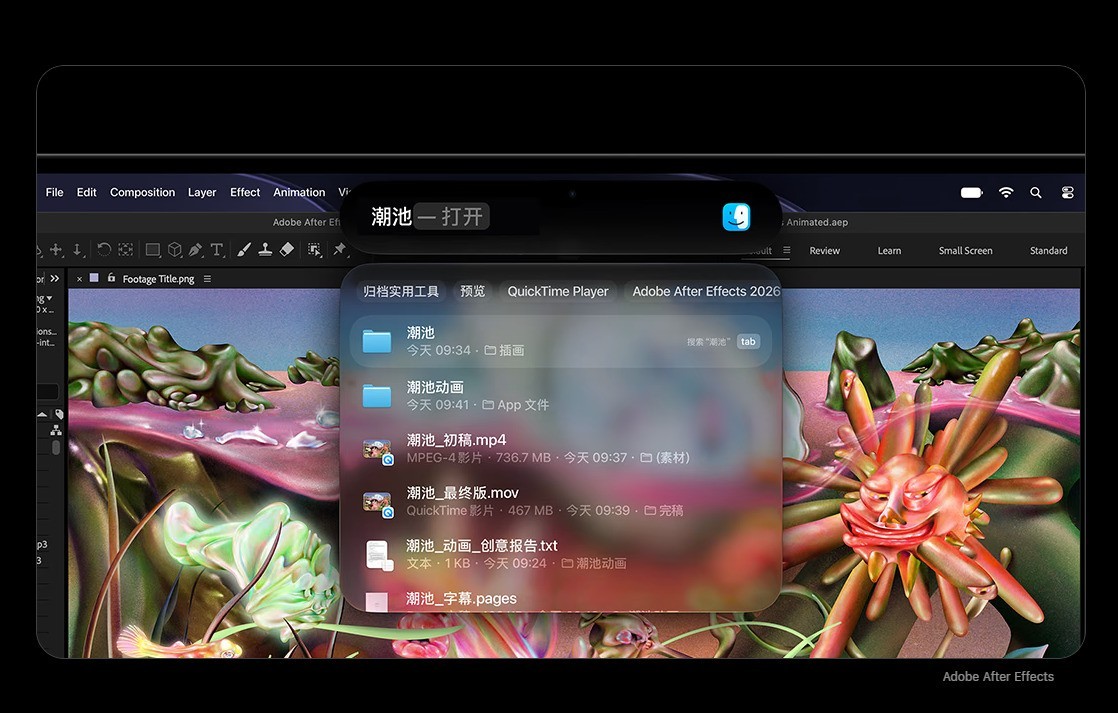The image size is (1118, 713).
Task: Select the Brush tool
Action: [x=244, y=250]
